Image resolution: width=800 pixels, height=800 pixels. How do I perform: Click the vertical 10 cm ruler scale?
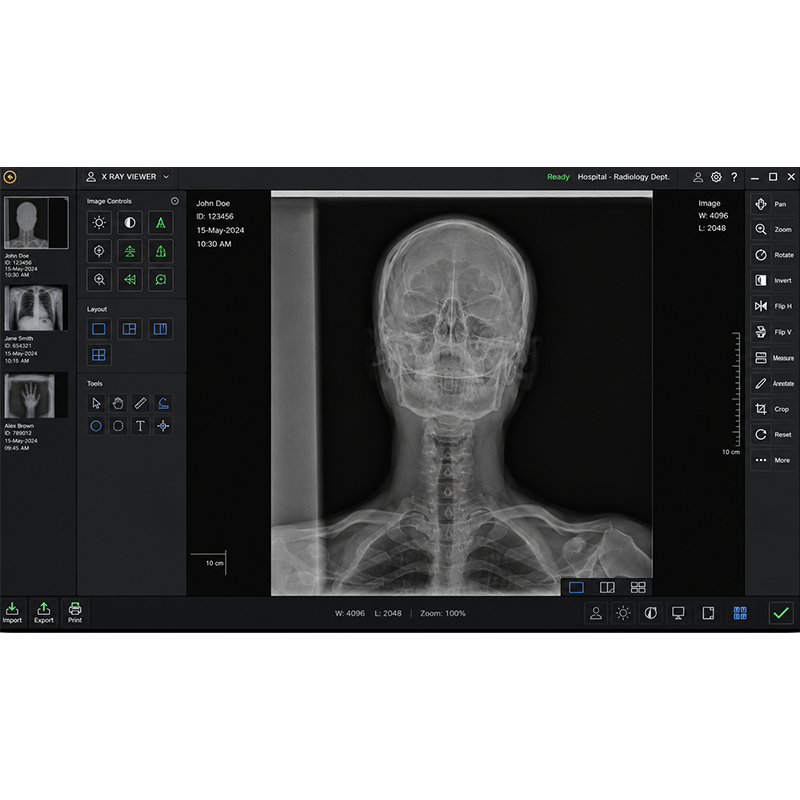(x=736, y=389)
